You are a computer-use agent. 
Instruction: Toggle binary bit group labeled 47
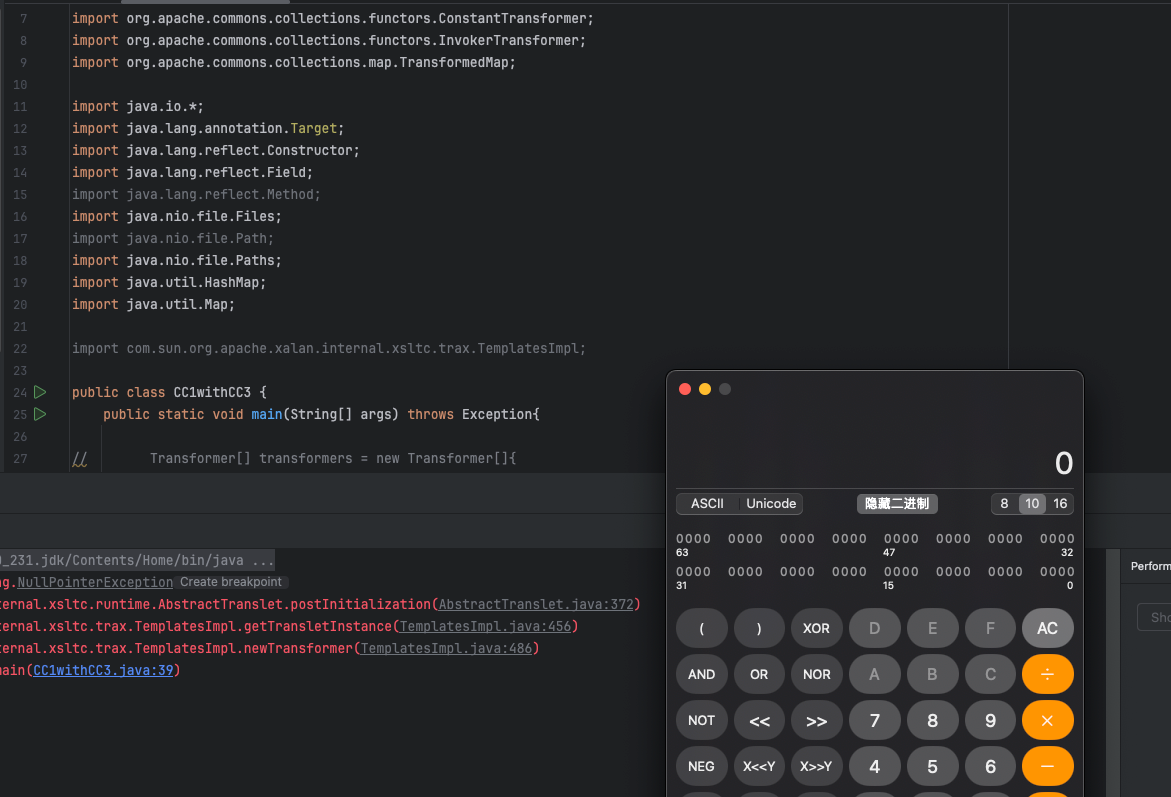(x=901, y=539)
